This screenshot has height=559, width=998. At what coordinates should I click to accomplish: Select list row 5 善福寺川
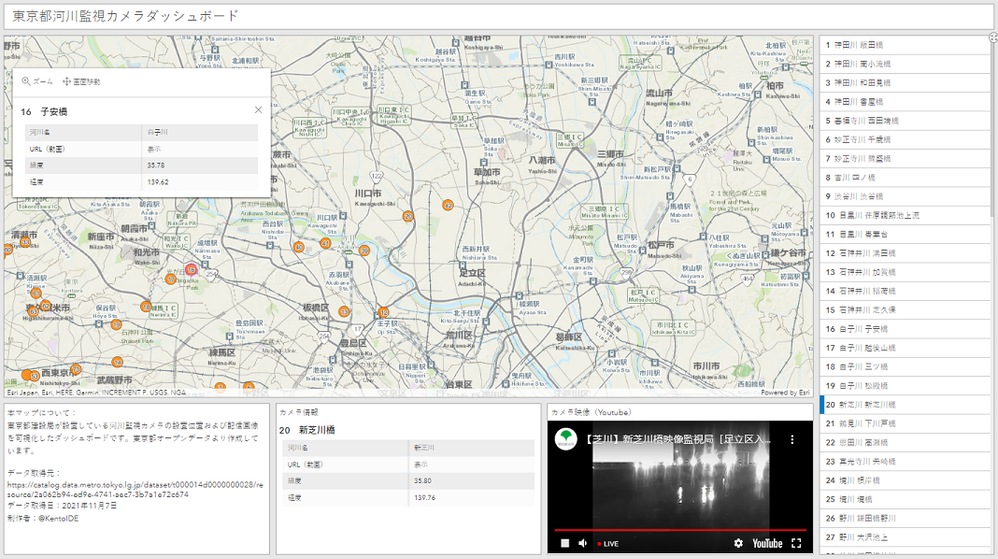904,120
